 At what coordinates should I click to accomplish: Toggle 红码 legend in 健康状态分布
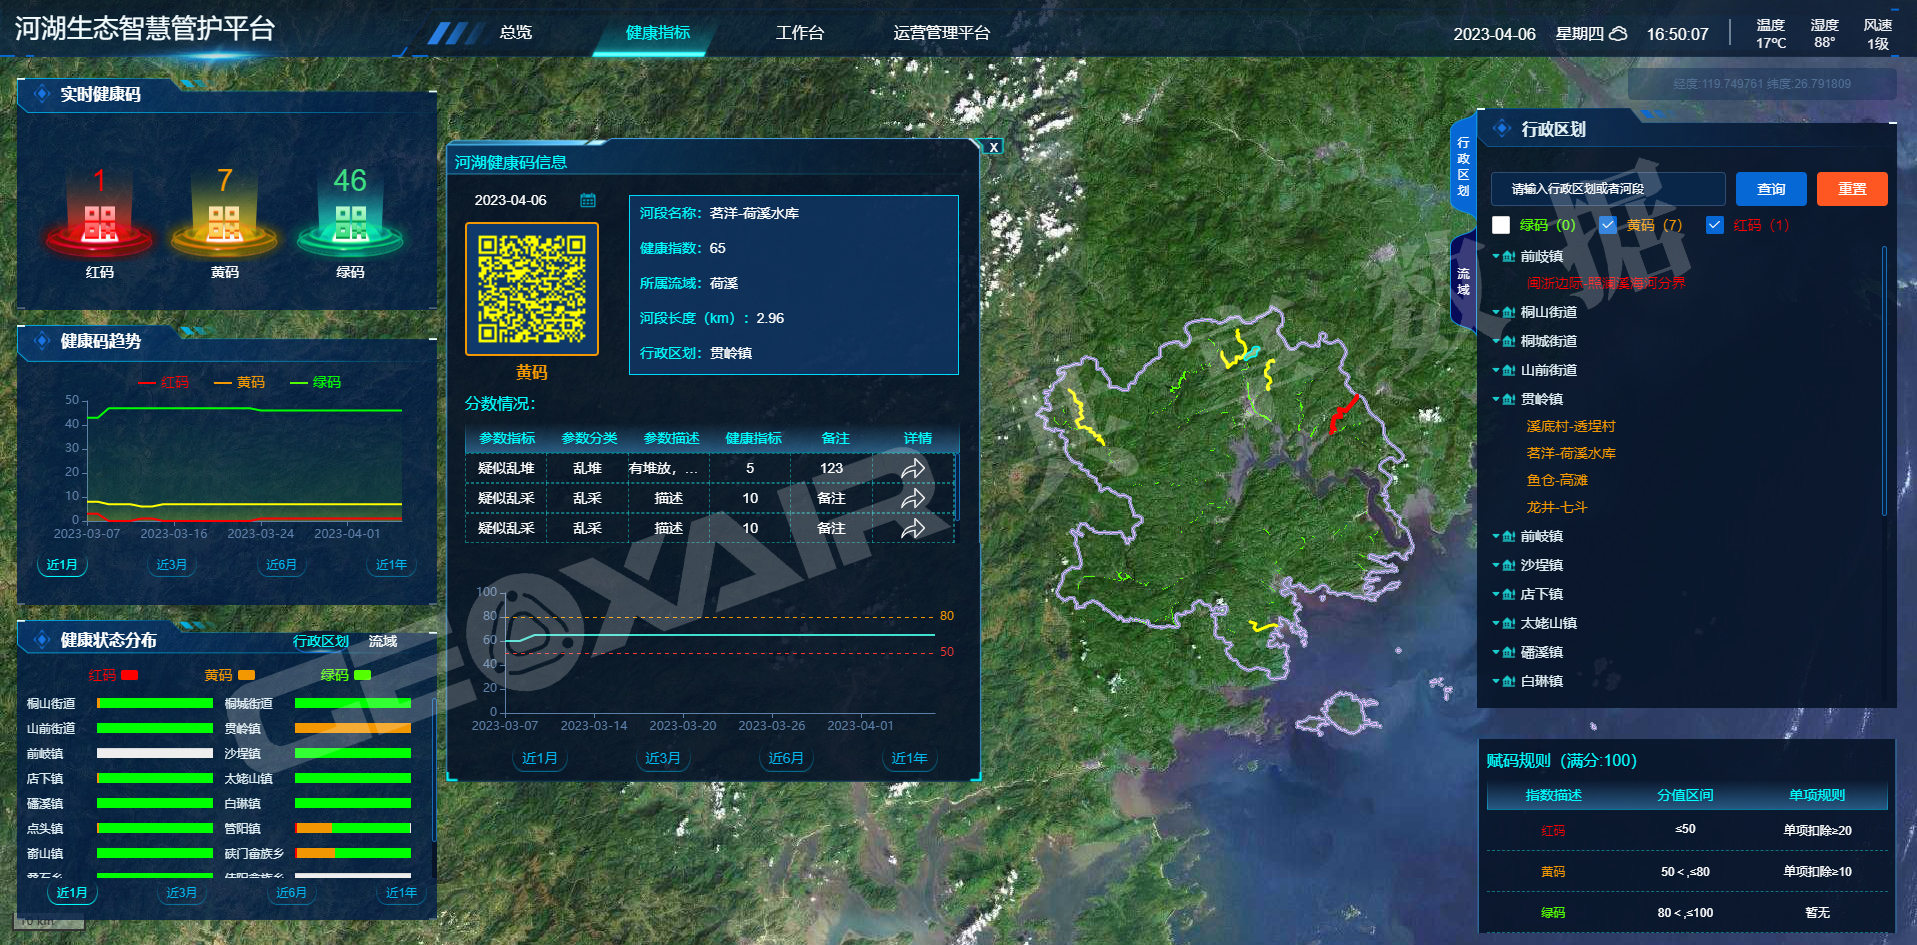pyautogui.click(x=113, y=675)
